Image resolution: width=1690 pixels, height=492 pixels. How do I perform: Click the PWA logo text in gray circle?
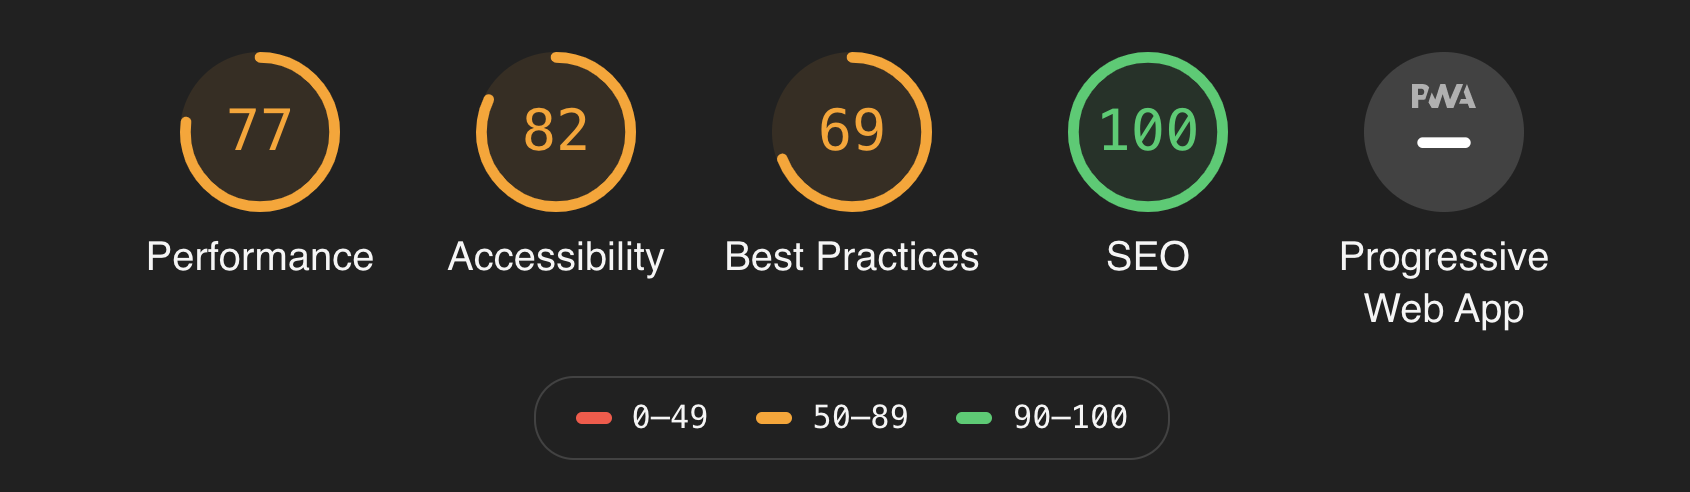(1443, 96)
